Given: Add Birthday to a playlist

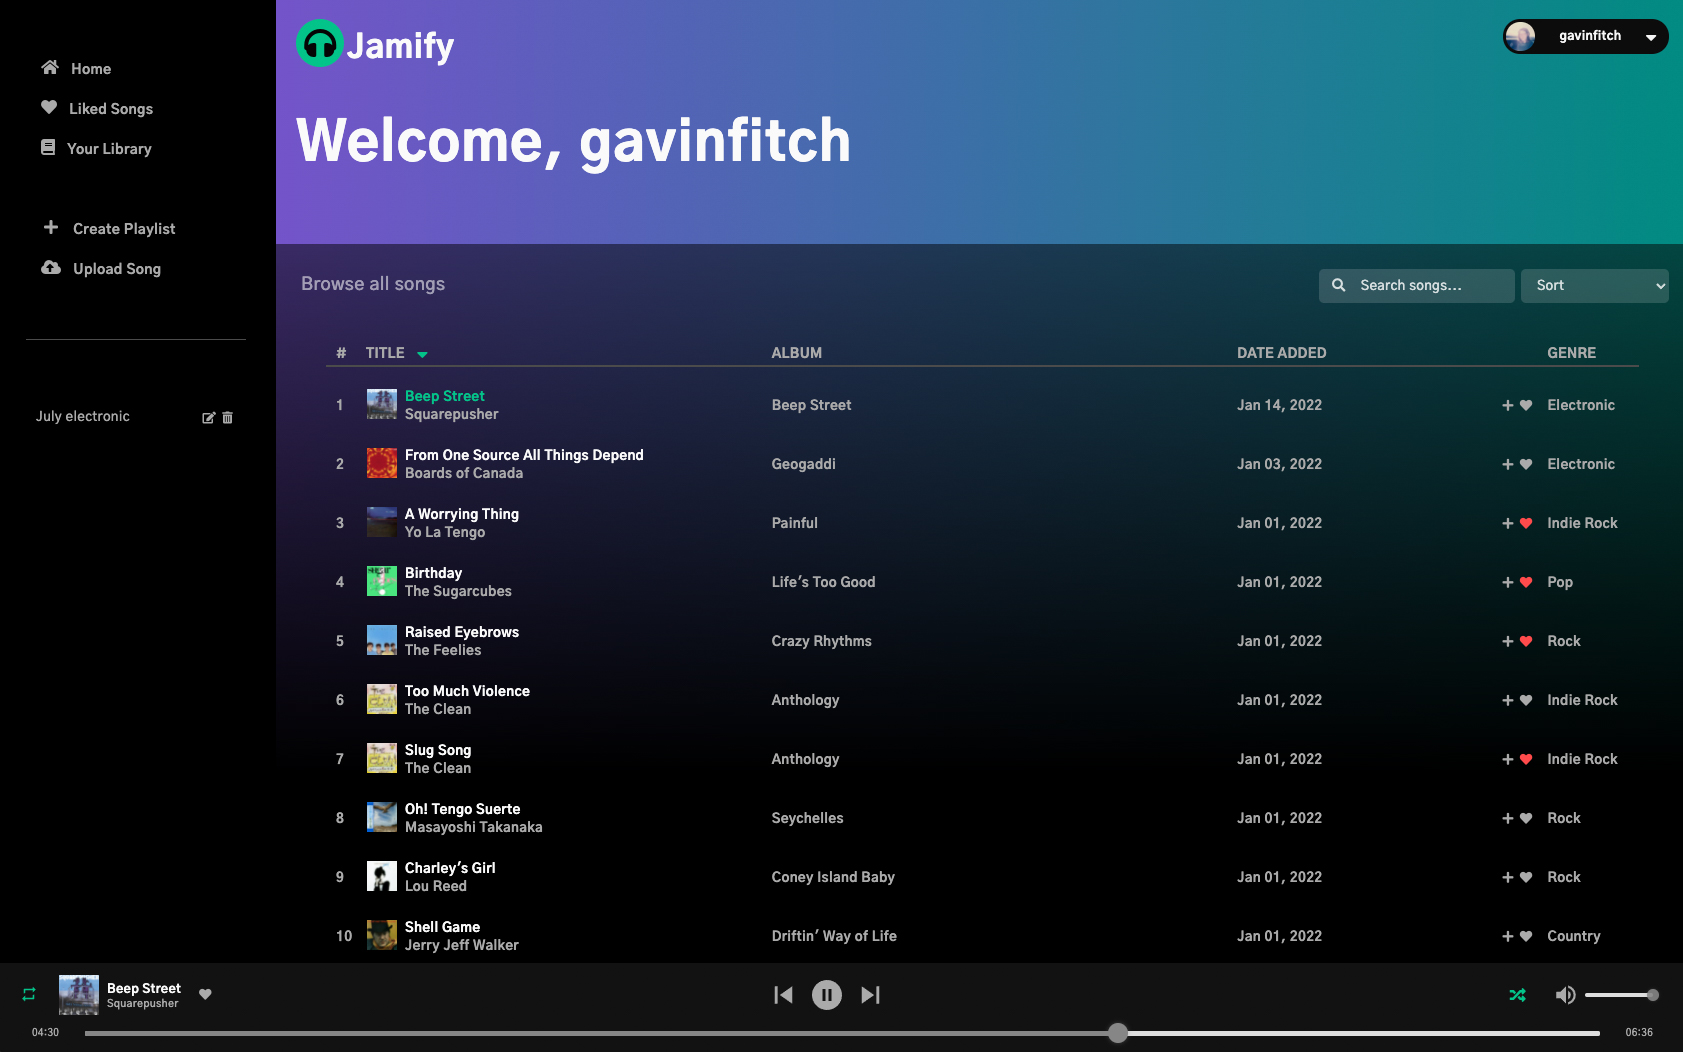Looking at the screenshot, I should click(1508, 582).
